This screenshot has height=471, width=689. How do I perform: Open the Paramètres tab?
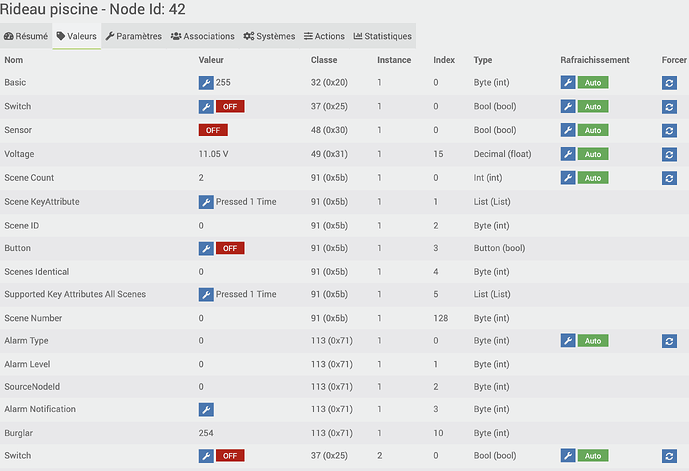coord(134,36)
